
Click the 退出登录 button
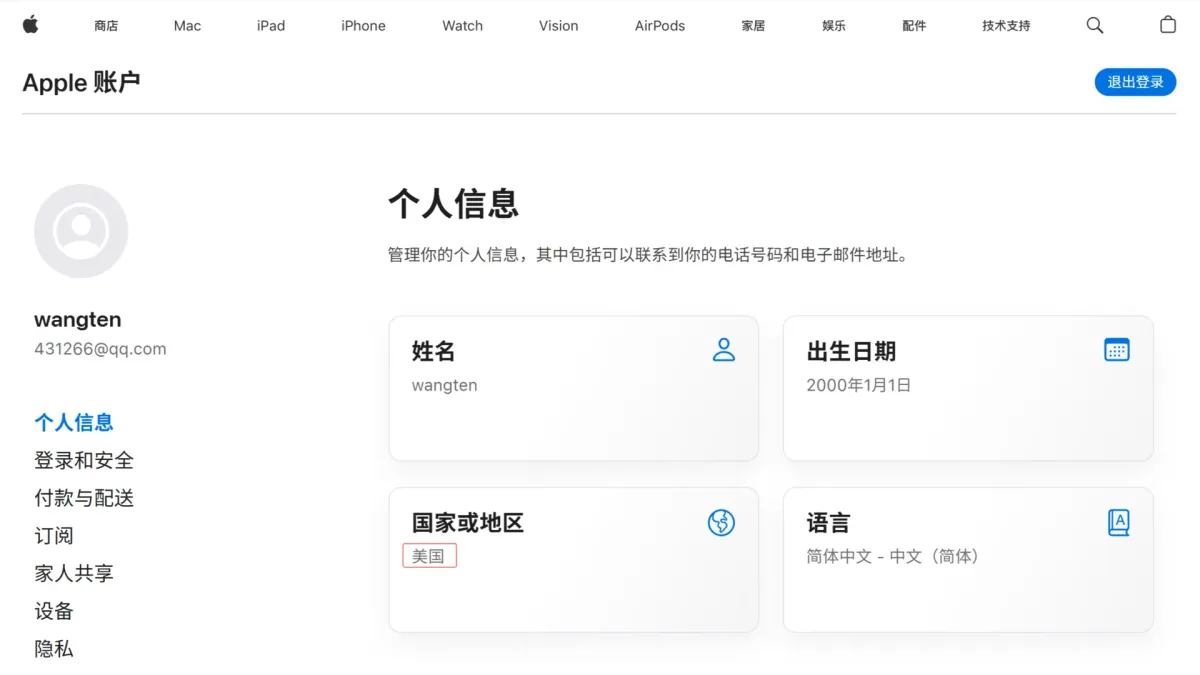click(x=1135, y=82)
